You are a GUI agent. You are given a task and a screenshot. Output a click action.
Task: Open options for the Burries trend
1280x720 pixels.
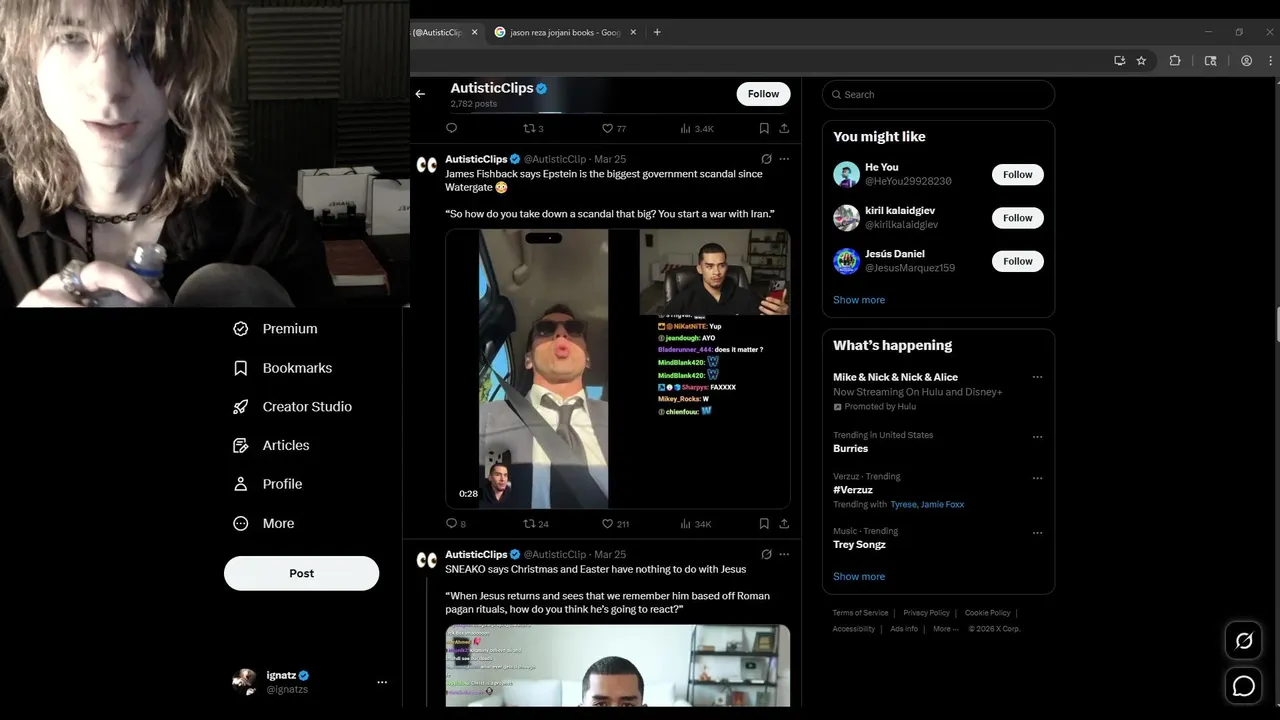[1037, 436]
